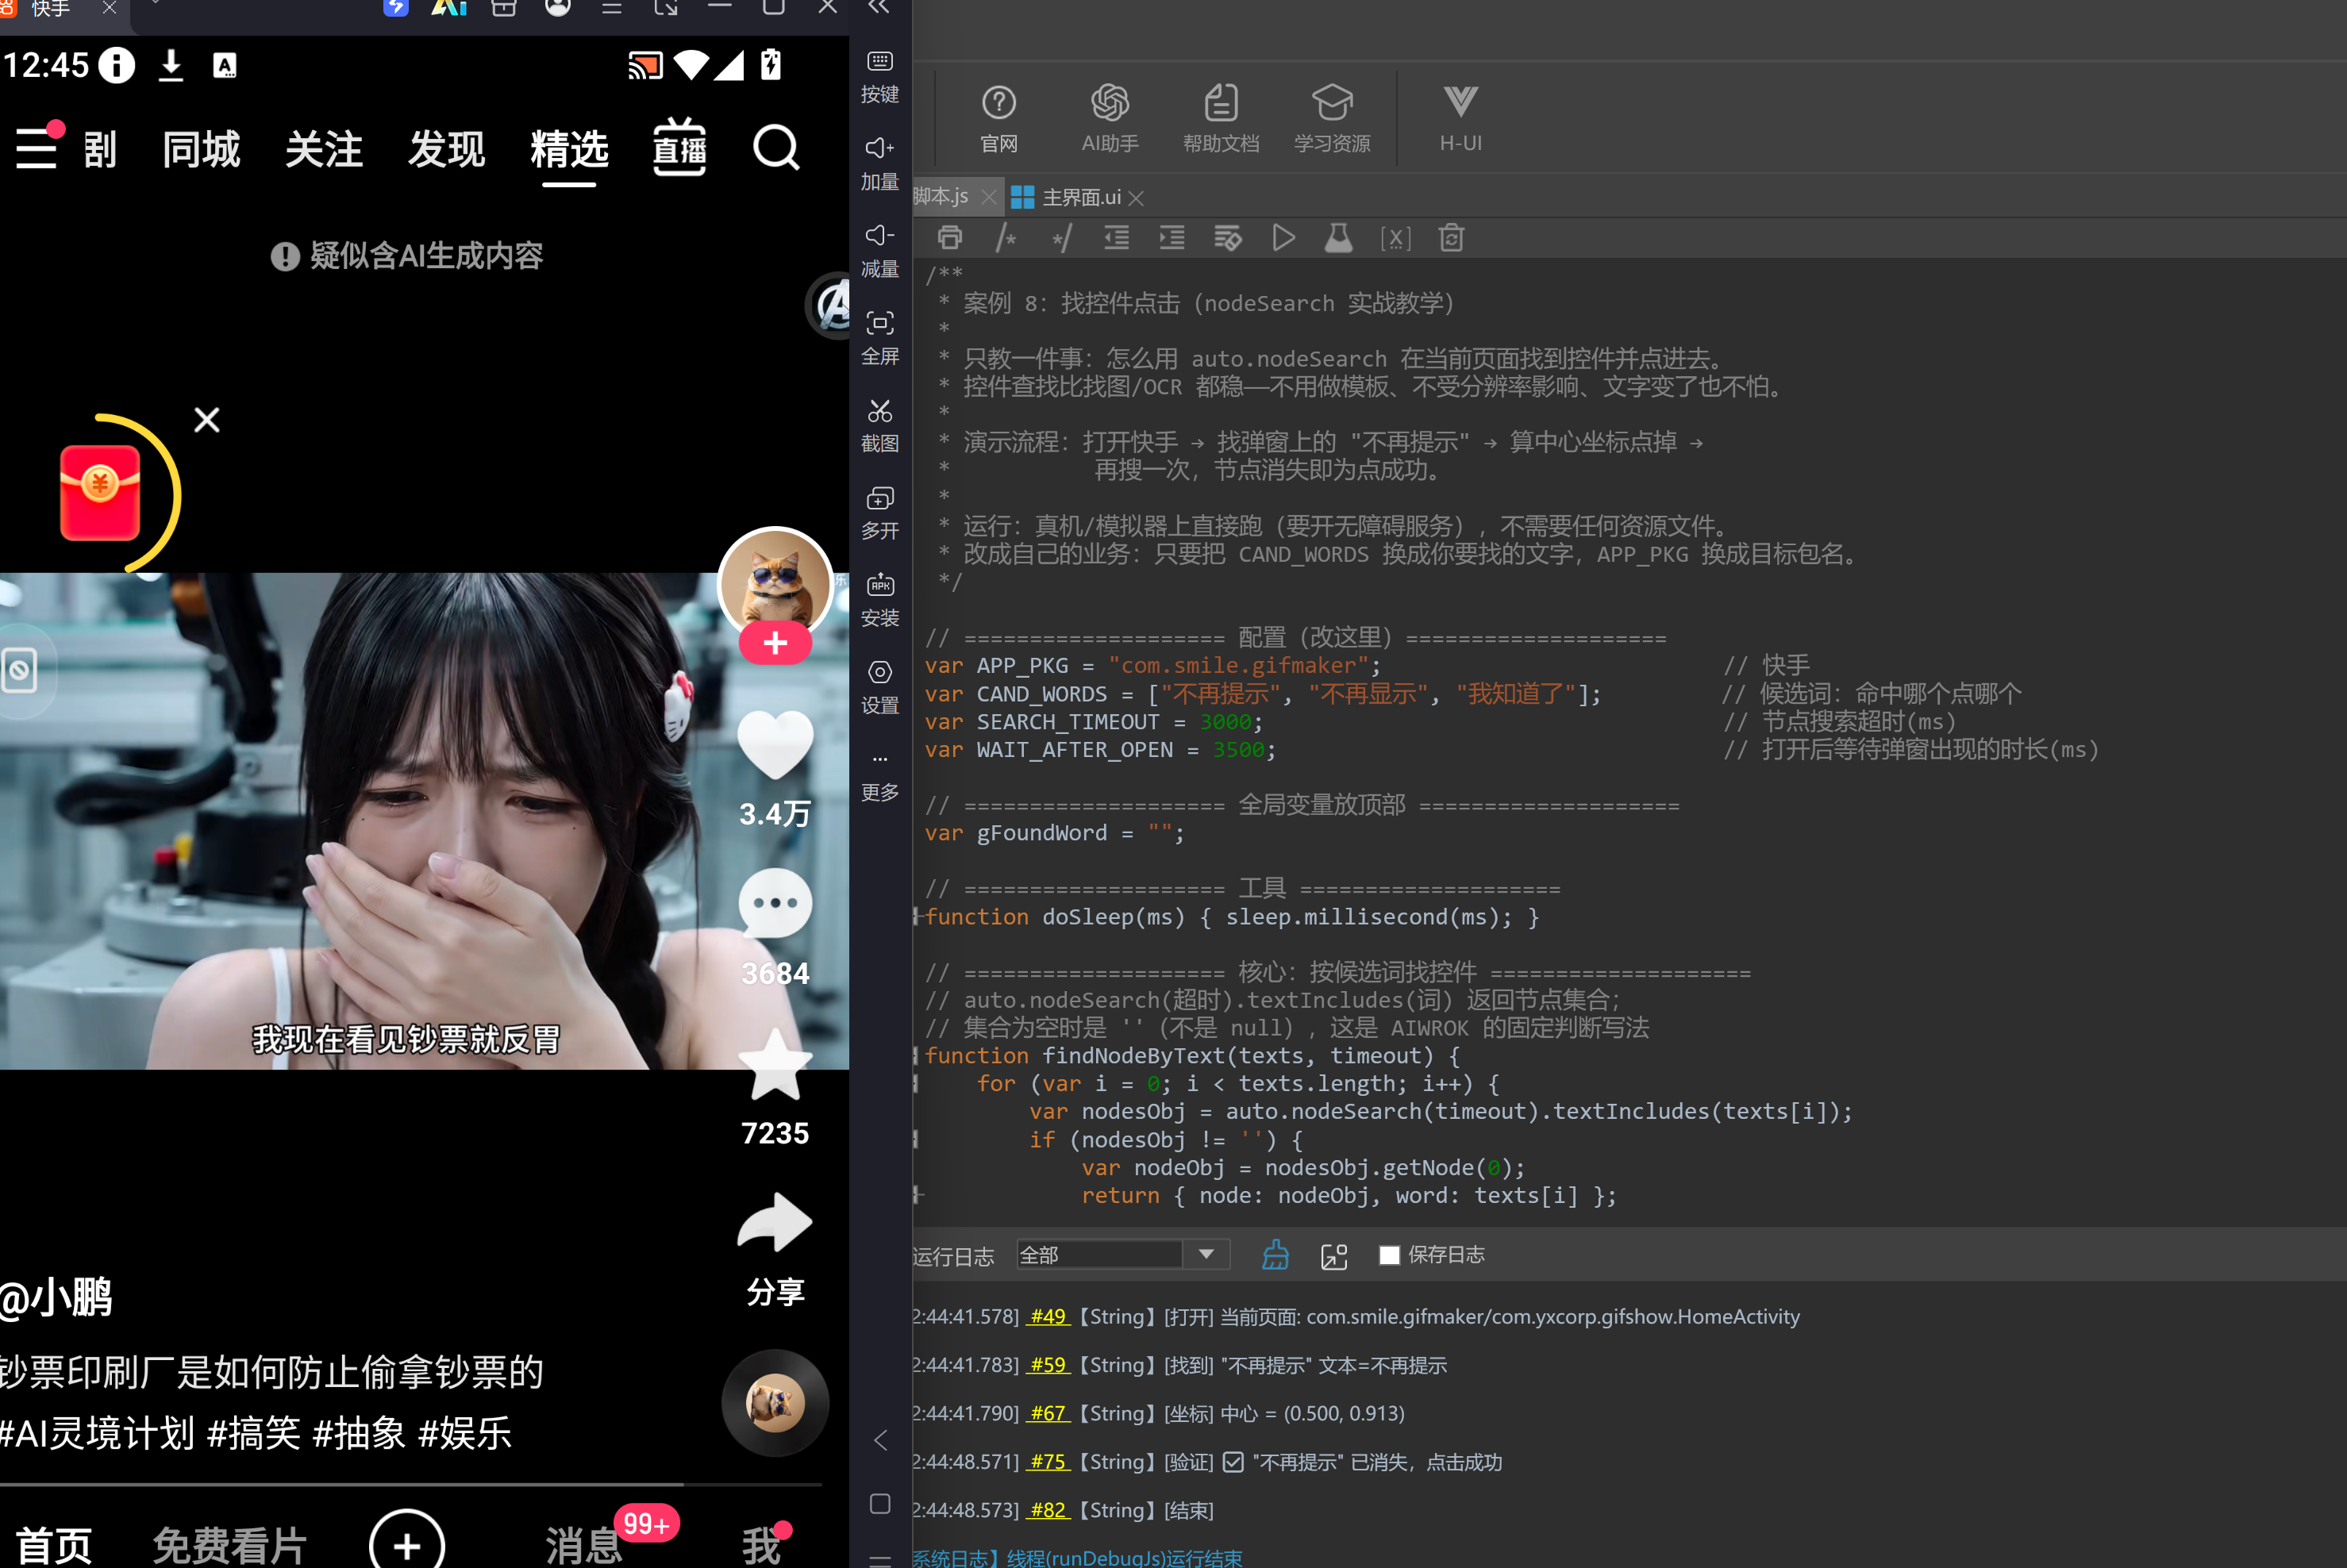
Task: Open 设置 settings in the sidebar
Action: pos(879,687)
